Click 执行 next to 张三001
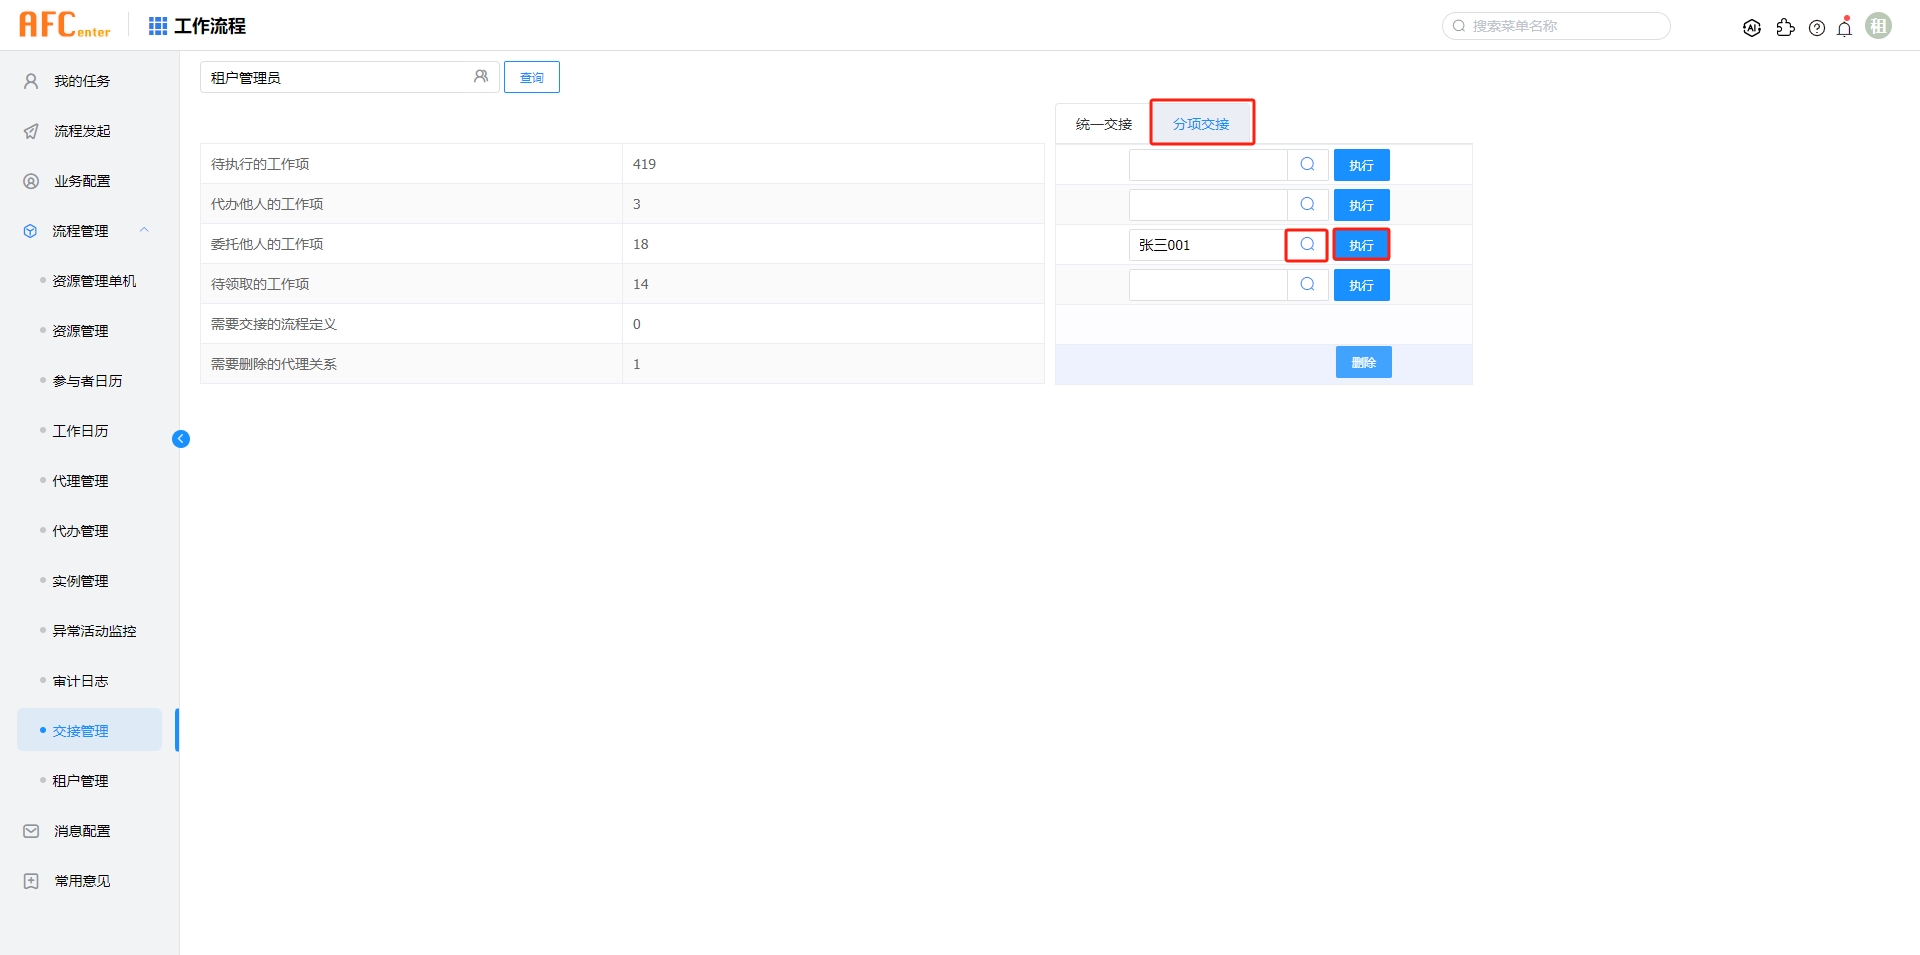Screen dimensions: 1920x955 click(x=1361, y=244)
